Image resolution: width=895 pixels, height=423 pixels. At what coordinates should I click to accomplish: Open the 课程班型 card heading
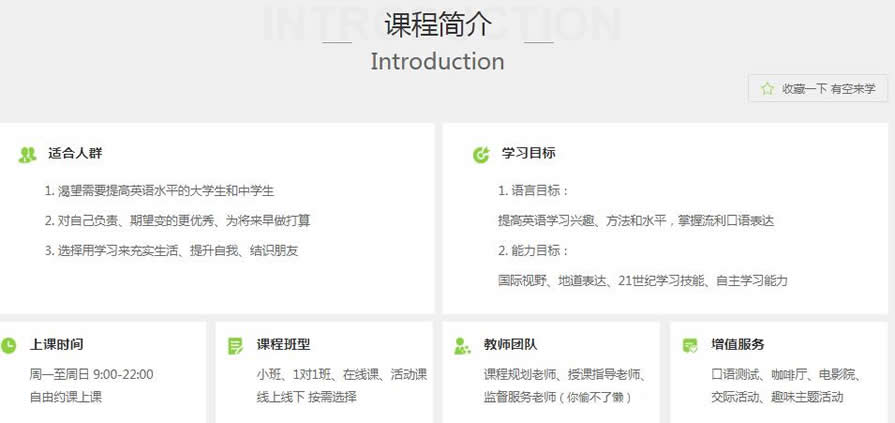click(x=284, y=345)
